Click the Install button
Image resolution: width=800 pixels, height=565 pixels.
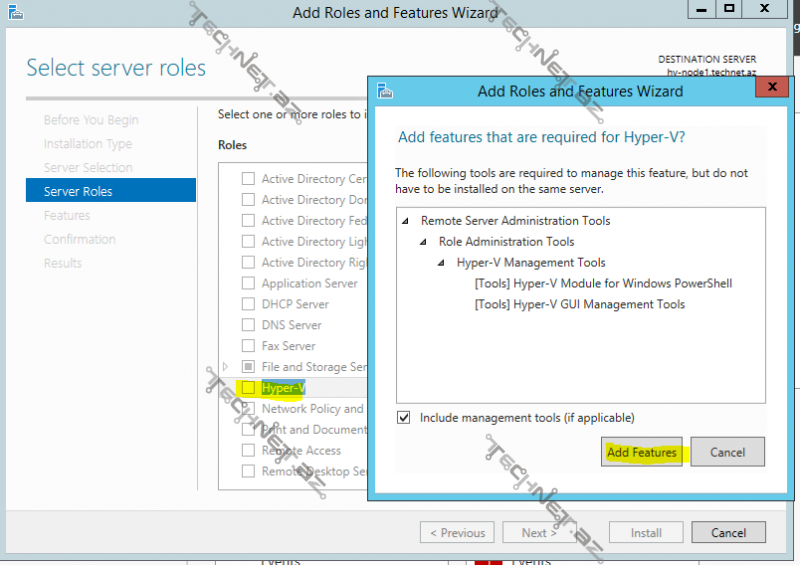[x=646, y=532]
